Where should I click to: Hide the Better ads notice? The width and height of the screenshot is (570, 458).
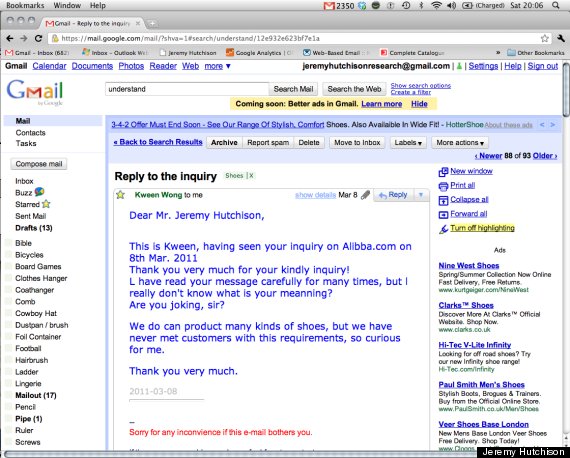[419, 104]
